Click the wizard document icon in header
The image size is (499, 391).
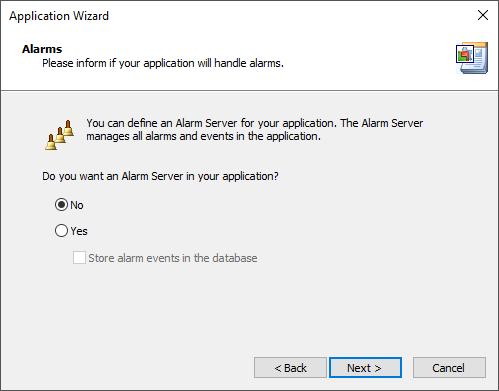pos(472,58)
